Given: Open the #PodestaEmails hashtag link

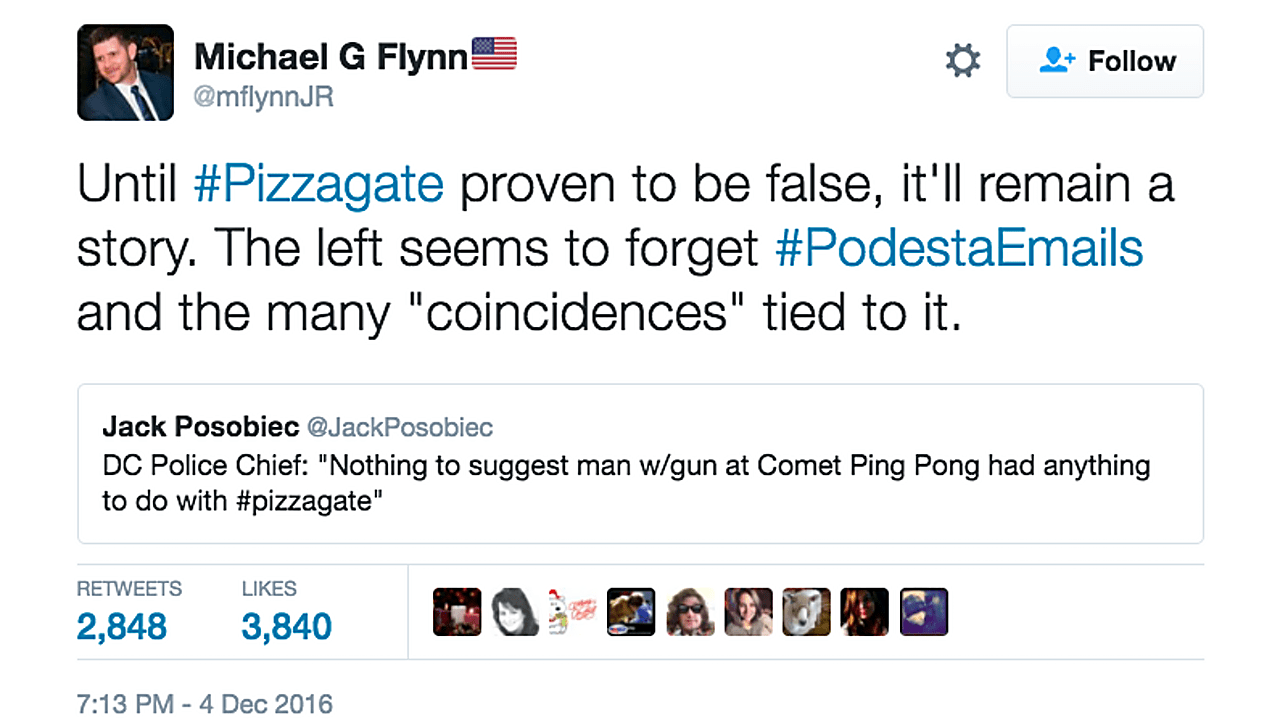Looking at the screenshot, I should [x=959, y=249].
